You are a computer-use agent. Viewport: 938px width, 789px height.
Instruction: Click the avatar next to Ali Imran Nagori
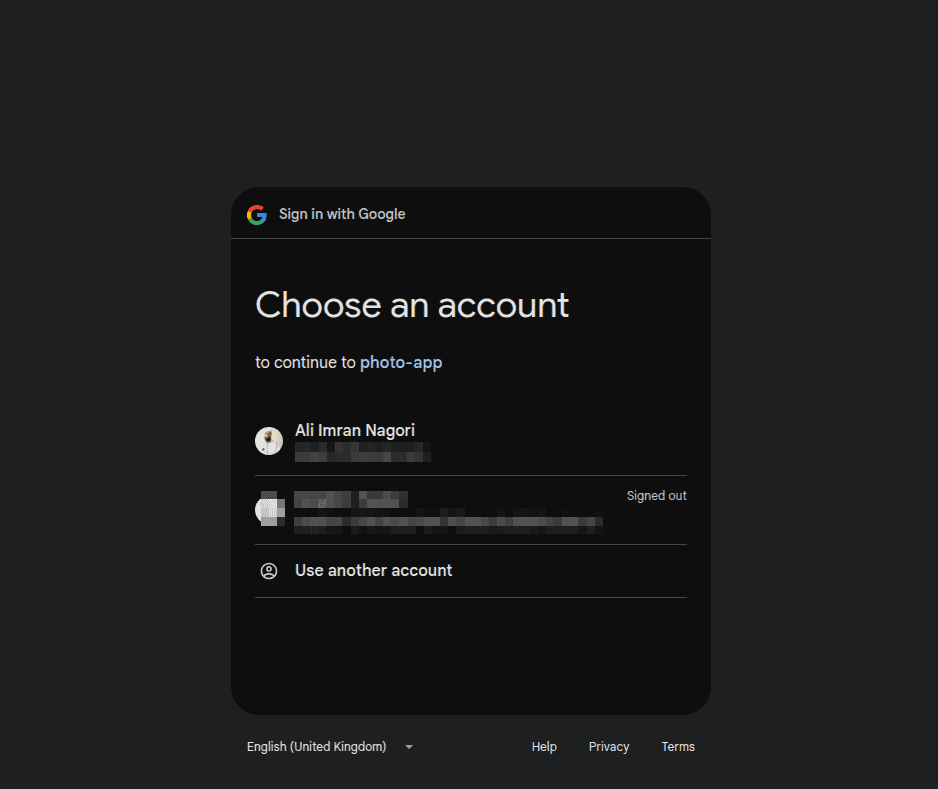click(269, 440)
